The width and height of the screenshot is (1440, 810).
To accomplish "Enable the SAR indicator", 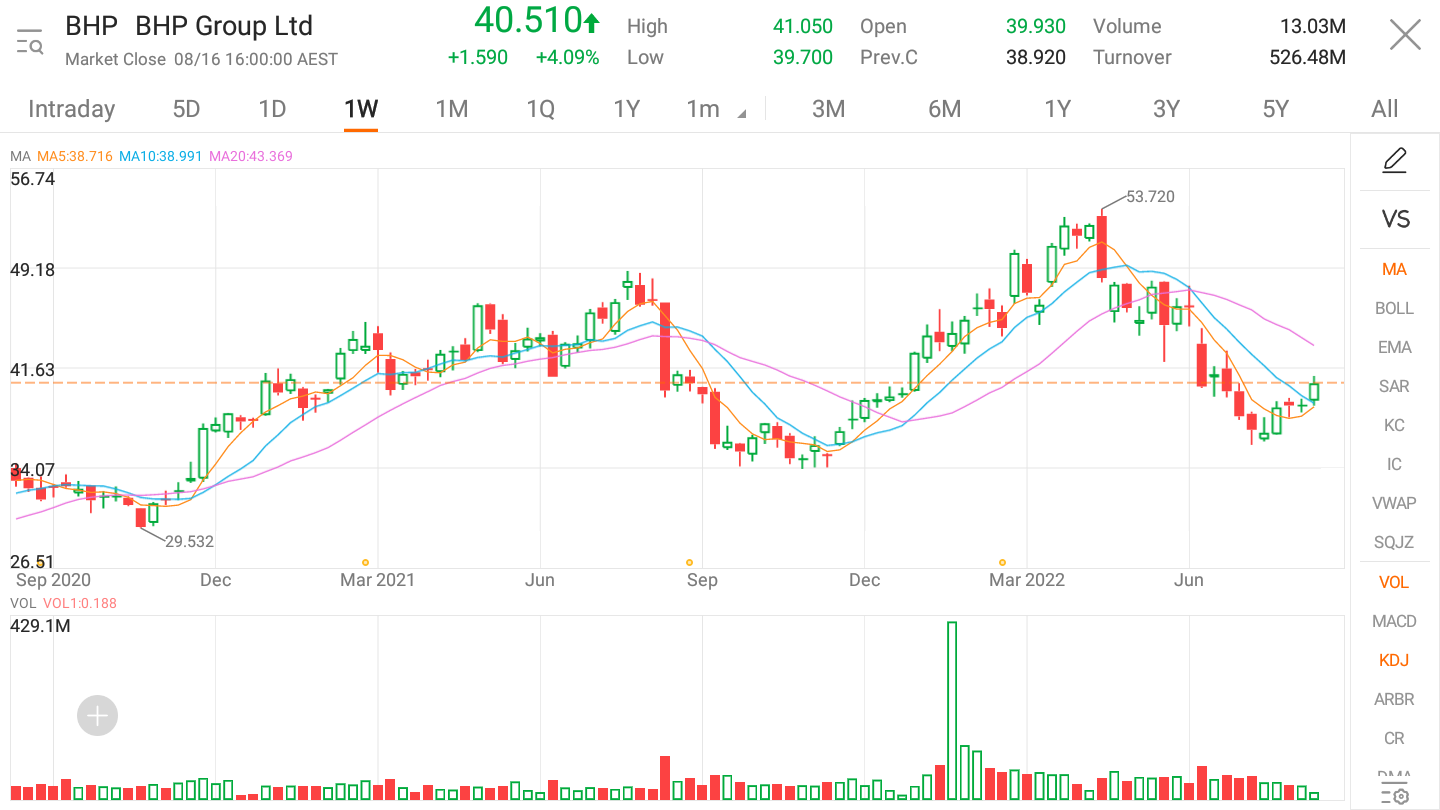I will pyautogui.click(x=1394, y=386).
